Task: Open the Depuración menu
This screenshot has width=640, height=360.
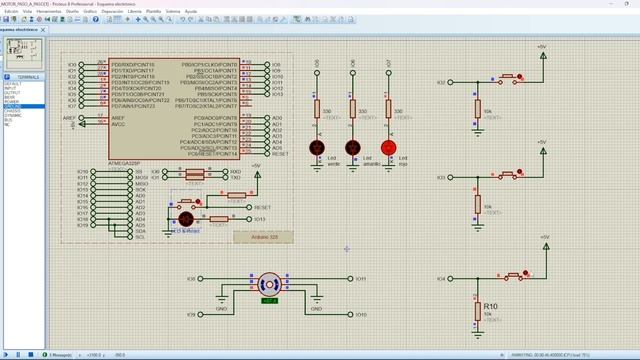Action: (x=112, y=11)
